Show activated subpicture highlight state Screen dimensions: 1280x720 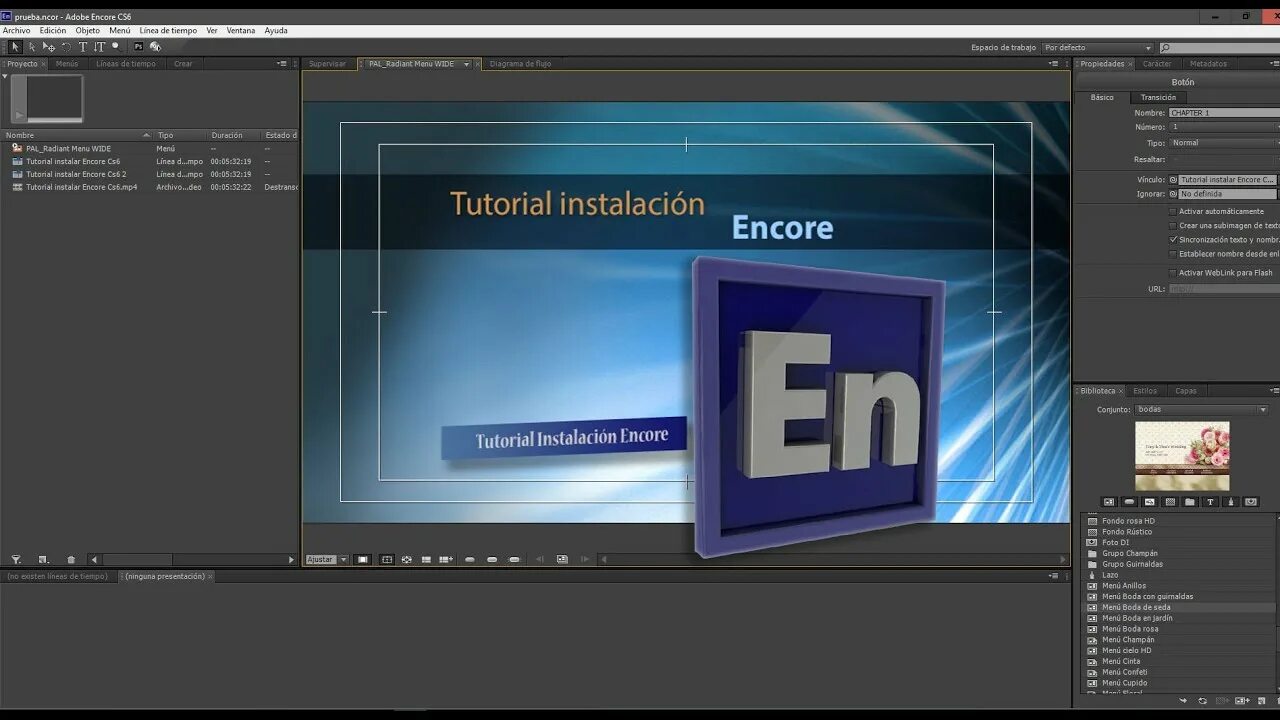tap(515, 560)
